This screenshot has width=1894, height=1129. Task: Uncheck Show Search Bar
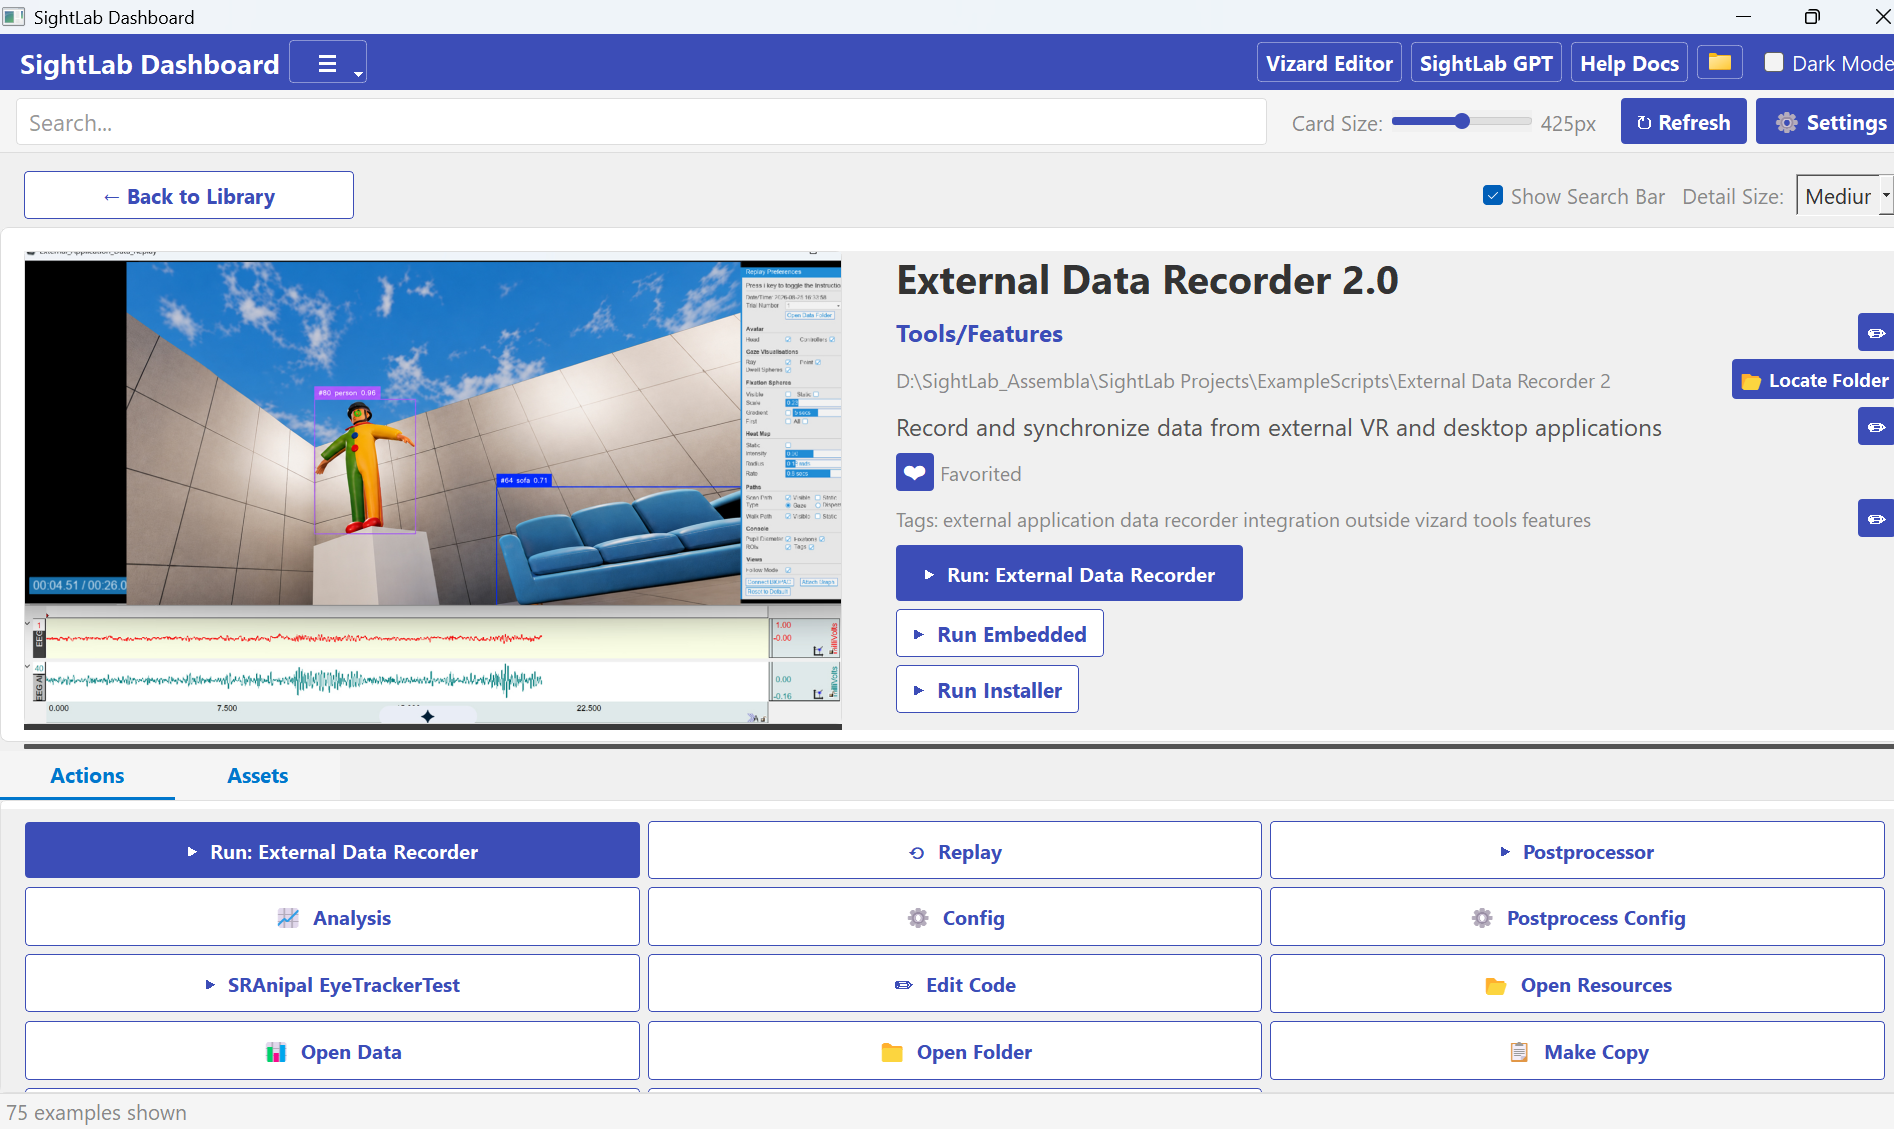coord(1493,195)
